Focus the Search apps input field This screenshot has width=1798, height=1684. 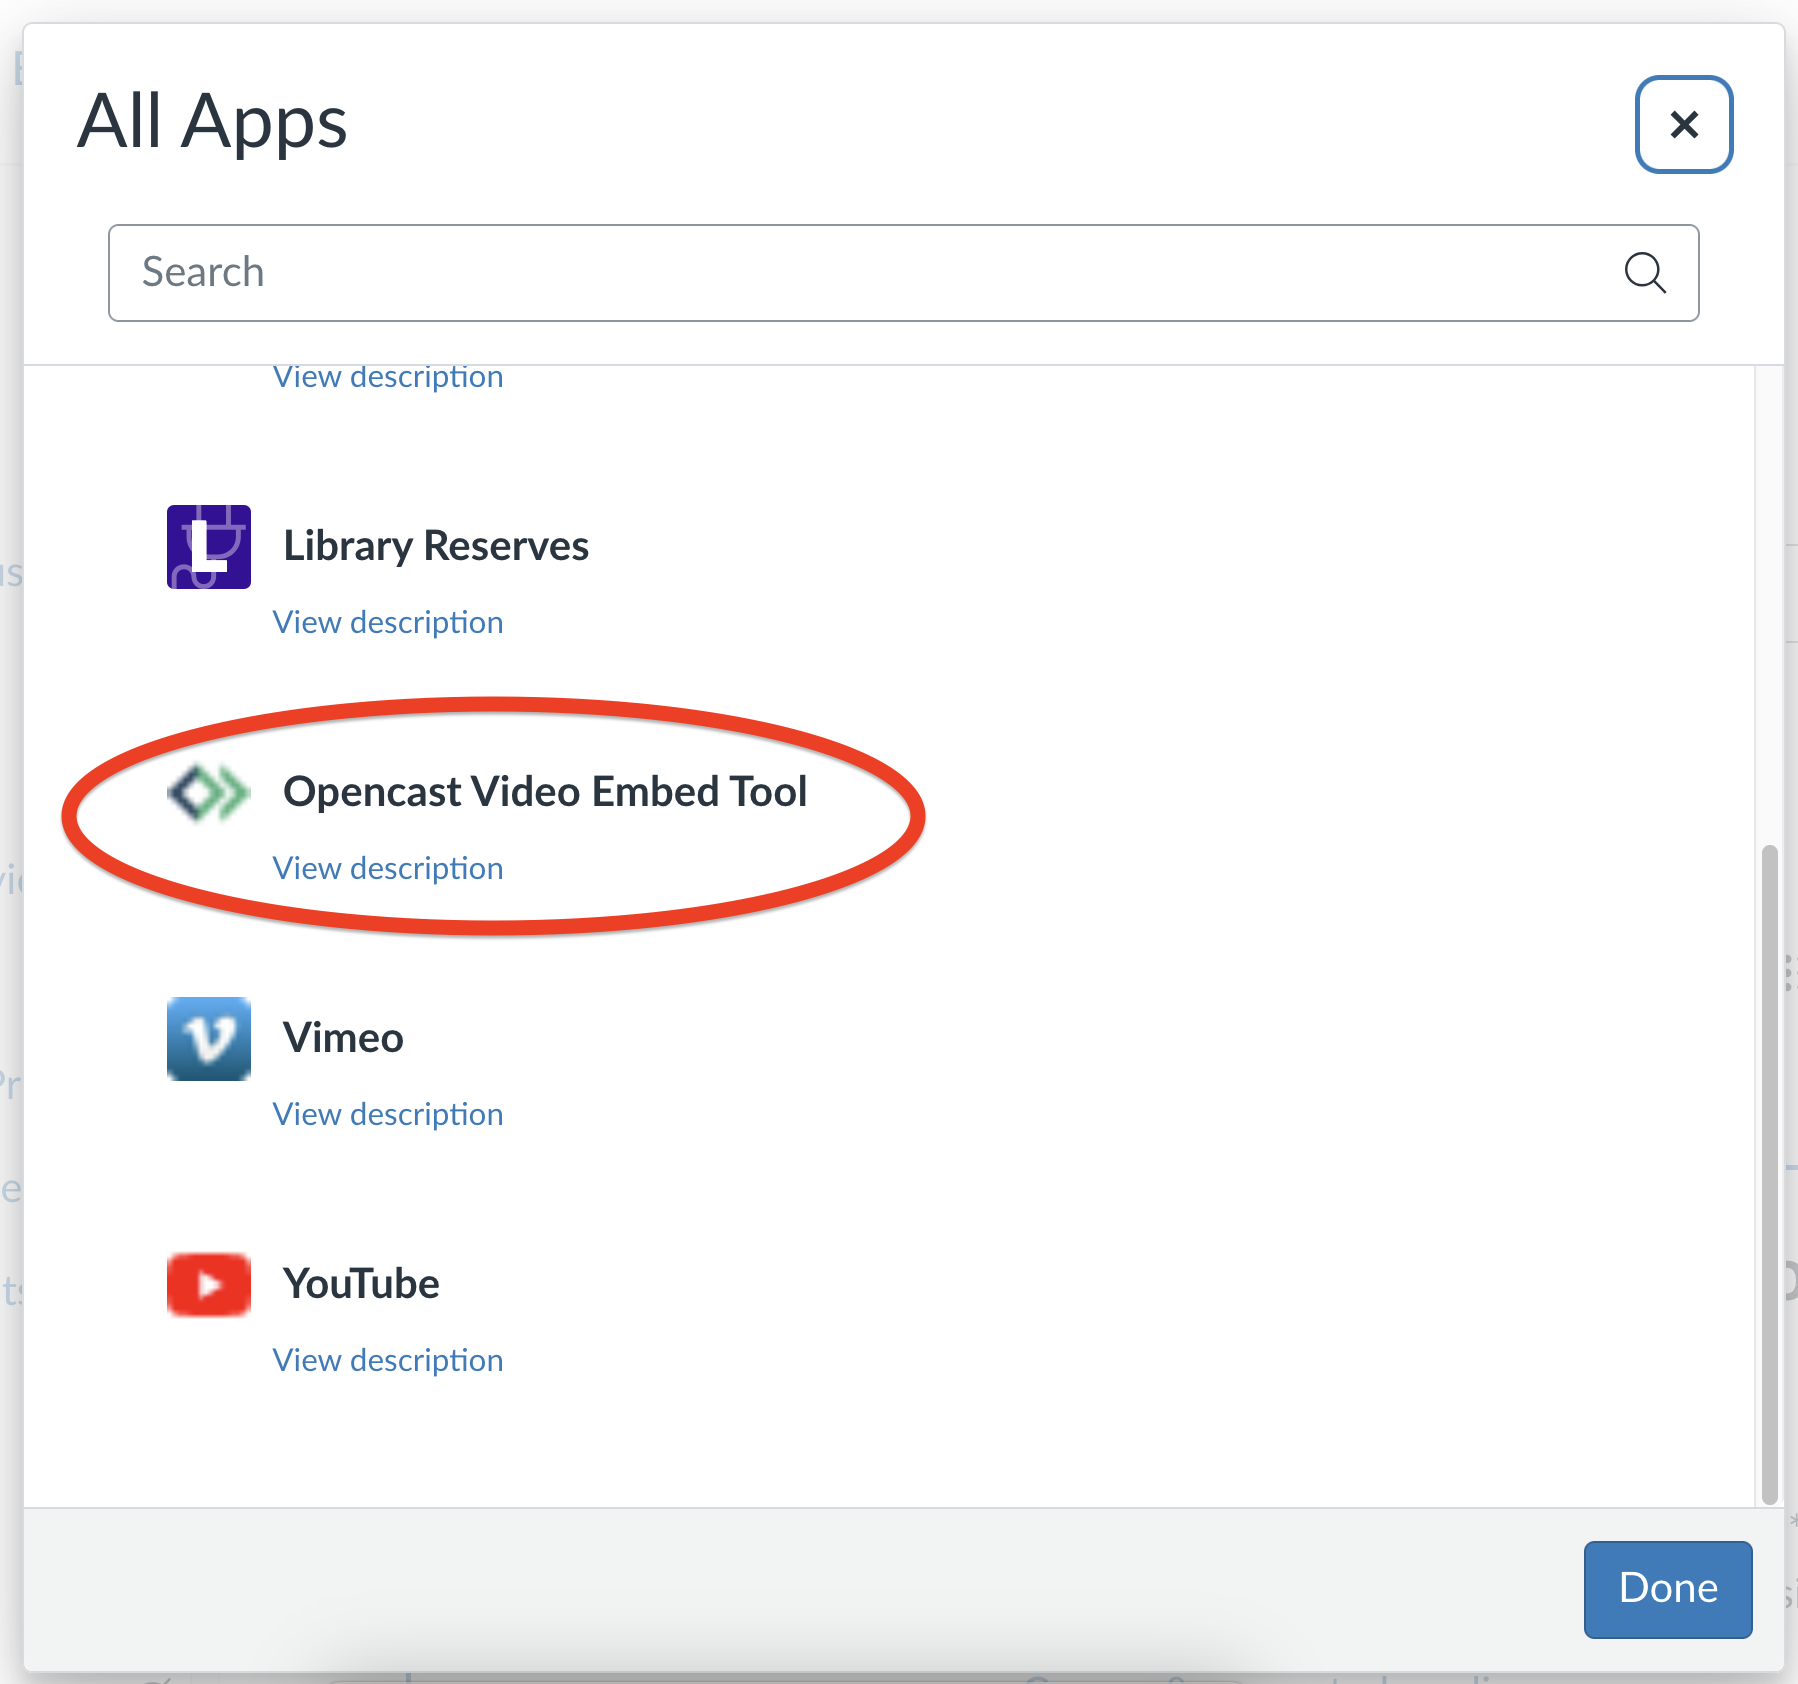pyautogui.click(x=903, y=272)
